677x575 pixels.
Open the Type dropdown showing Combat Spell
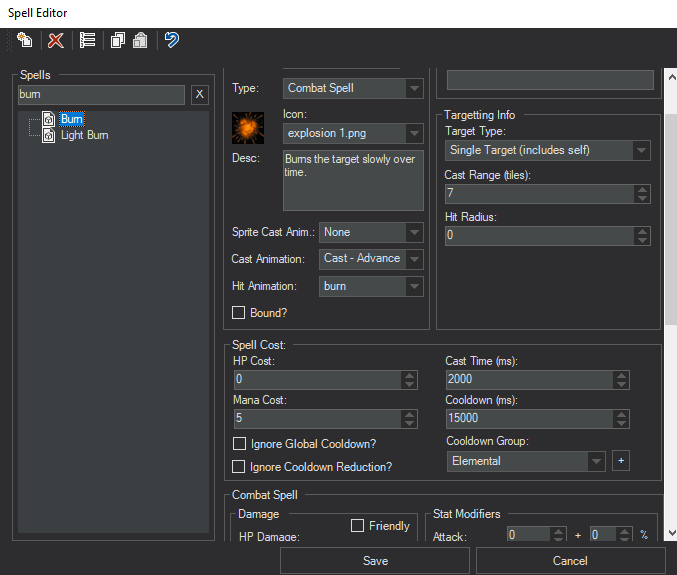(353, 88)
